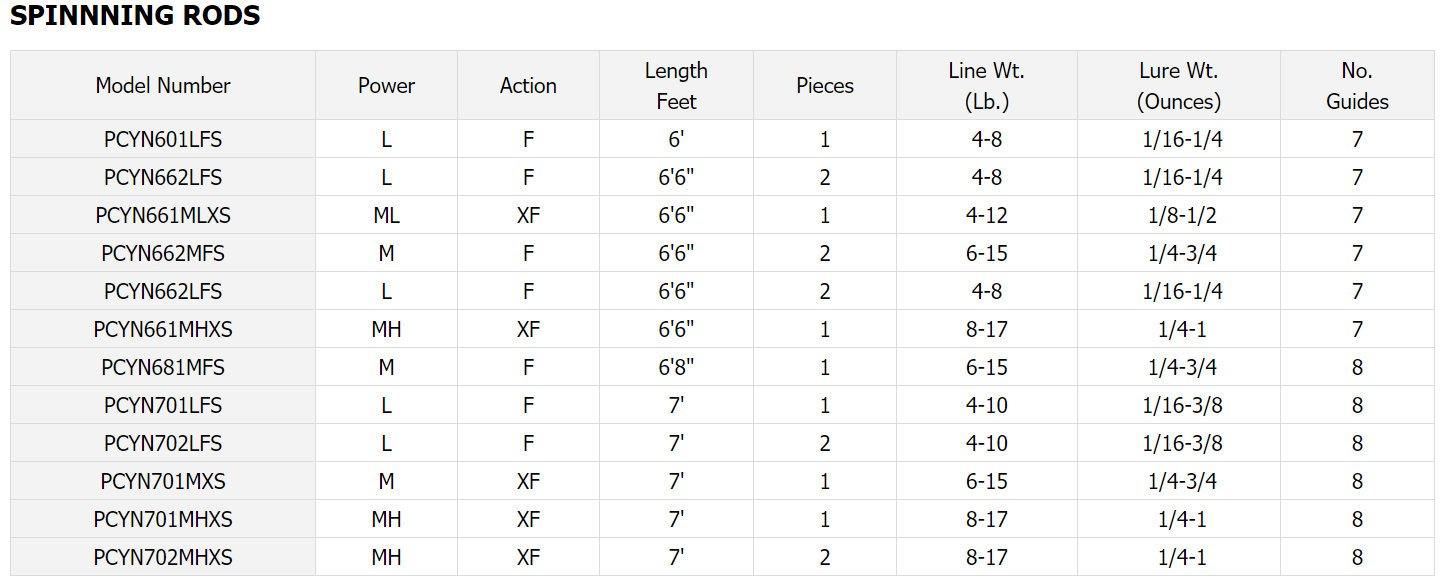Screen dimensions: 1445x584
Task: Click model number PCYN681MFS
Action: 163,368
